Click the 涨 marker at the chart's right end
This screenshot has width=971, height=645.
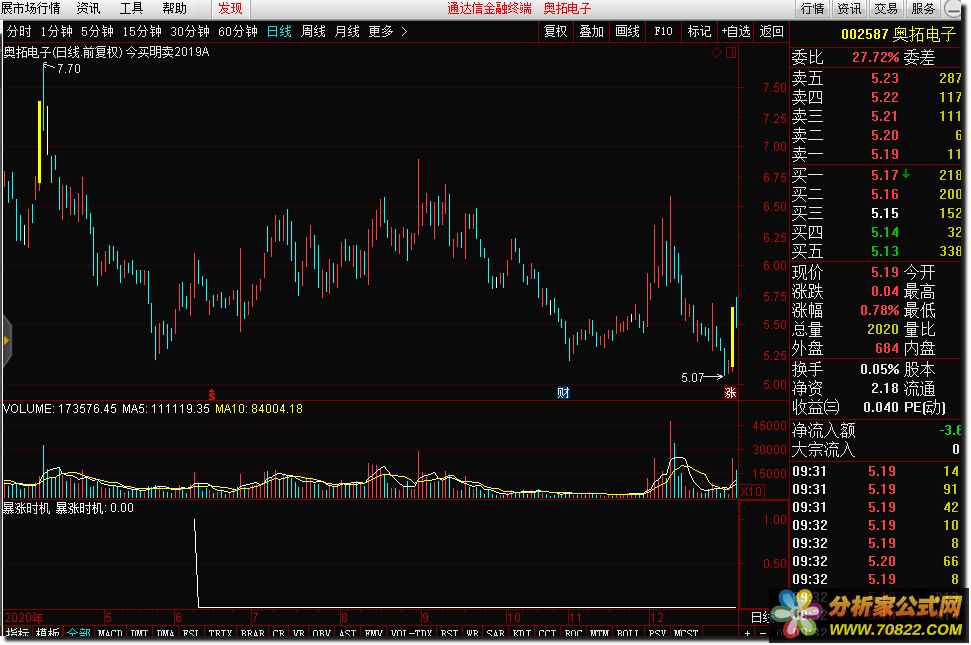click(730, 392)
